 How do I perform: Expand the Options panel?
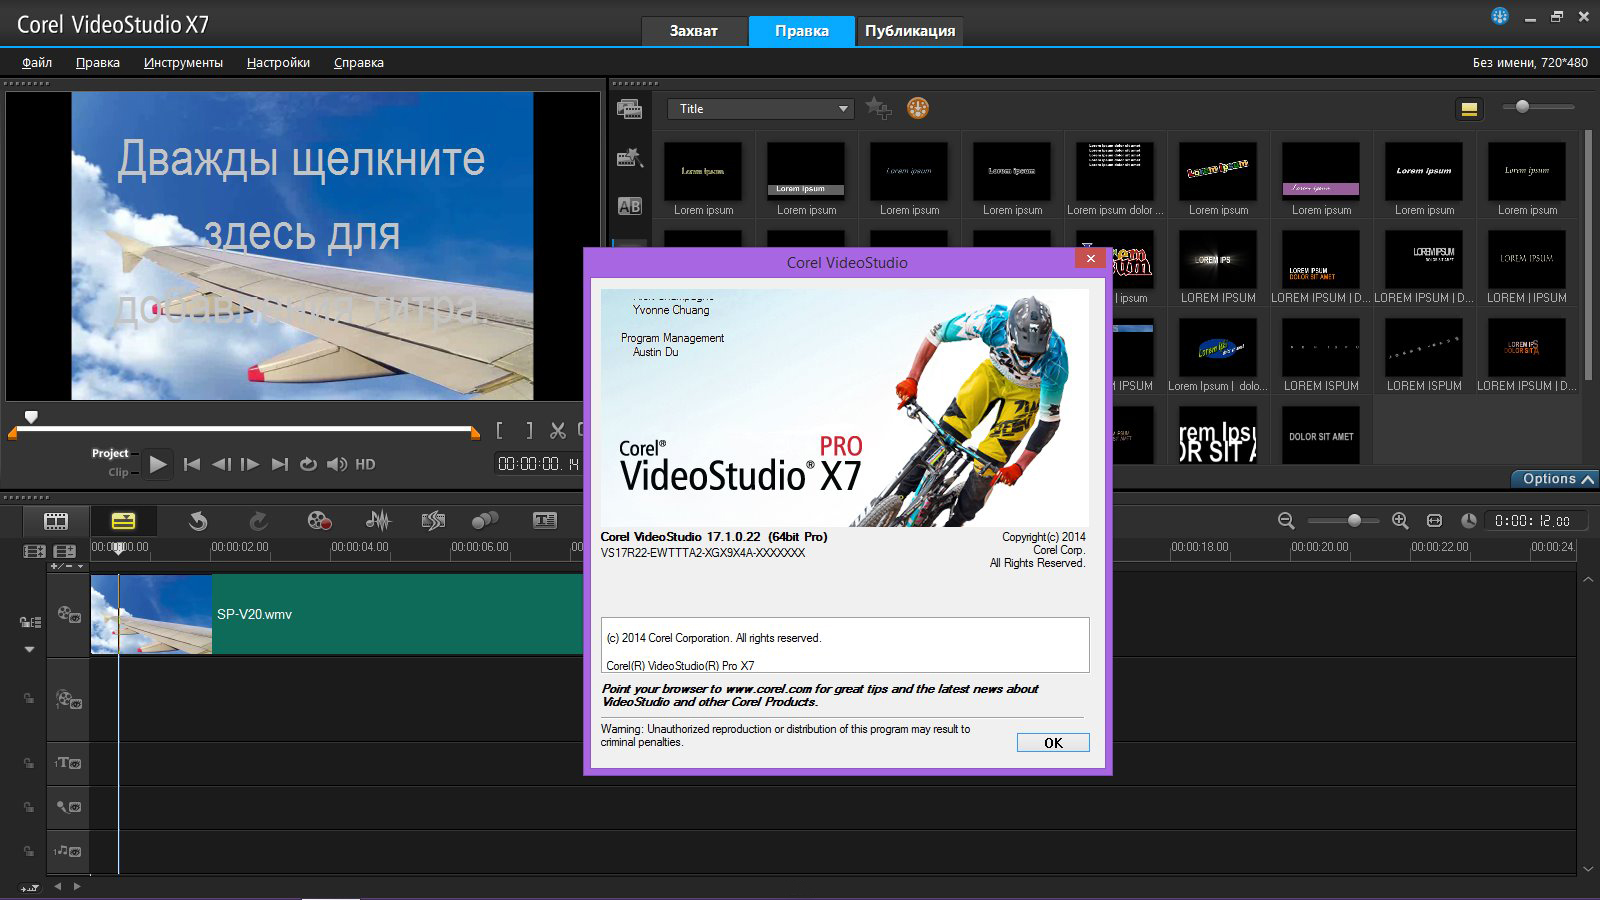click(x=1556, y=479)
